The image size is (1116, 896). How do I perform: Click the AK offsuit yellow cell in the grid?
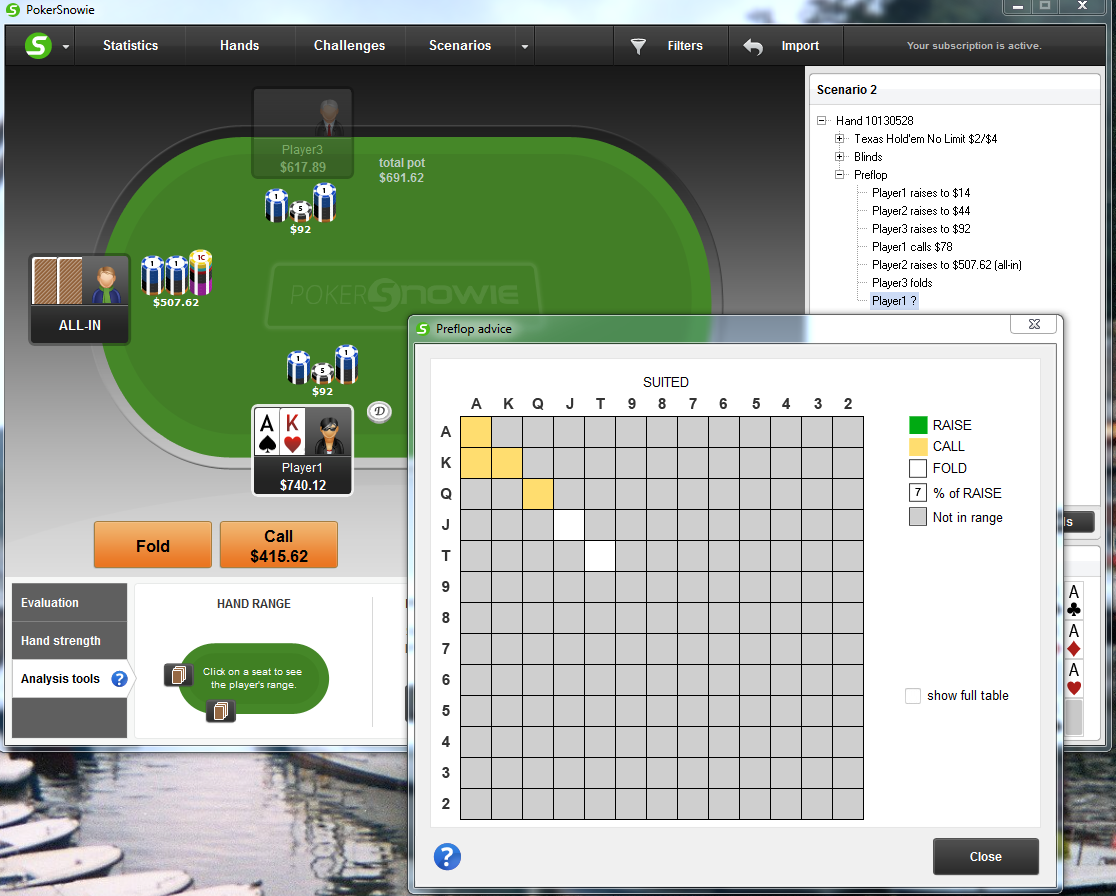[476, 463]
